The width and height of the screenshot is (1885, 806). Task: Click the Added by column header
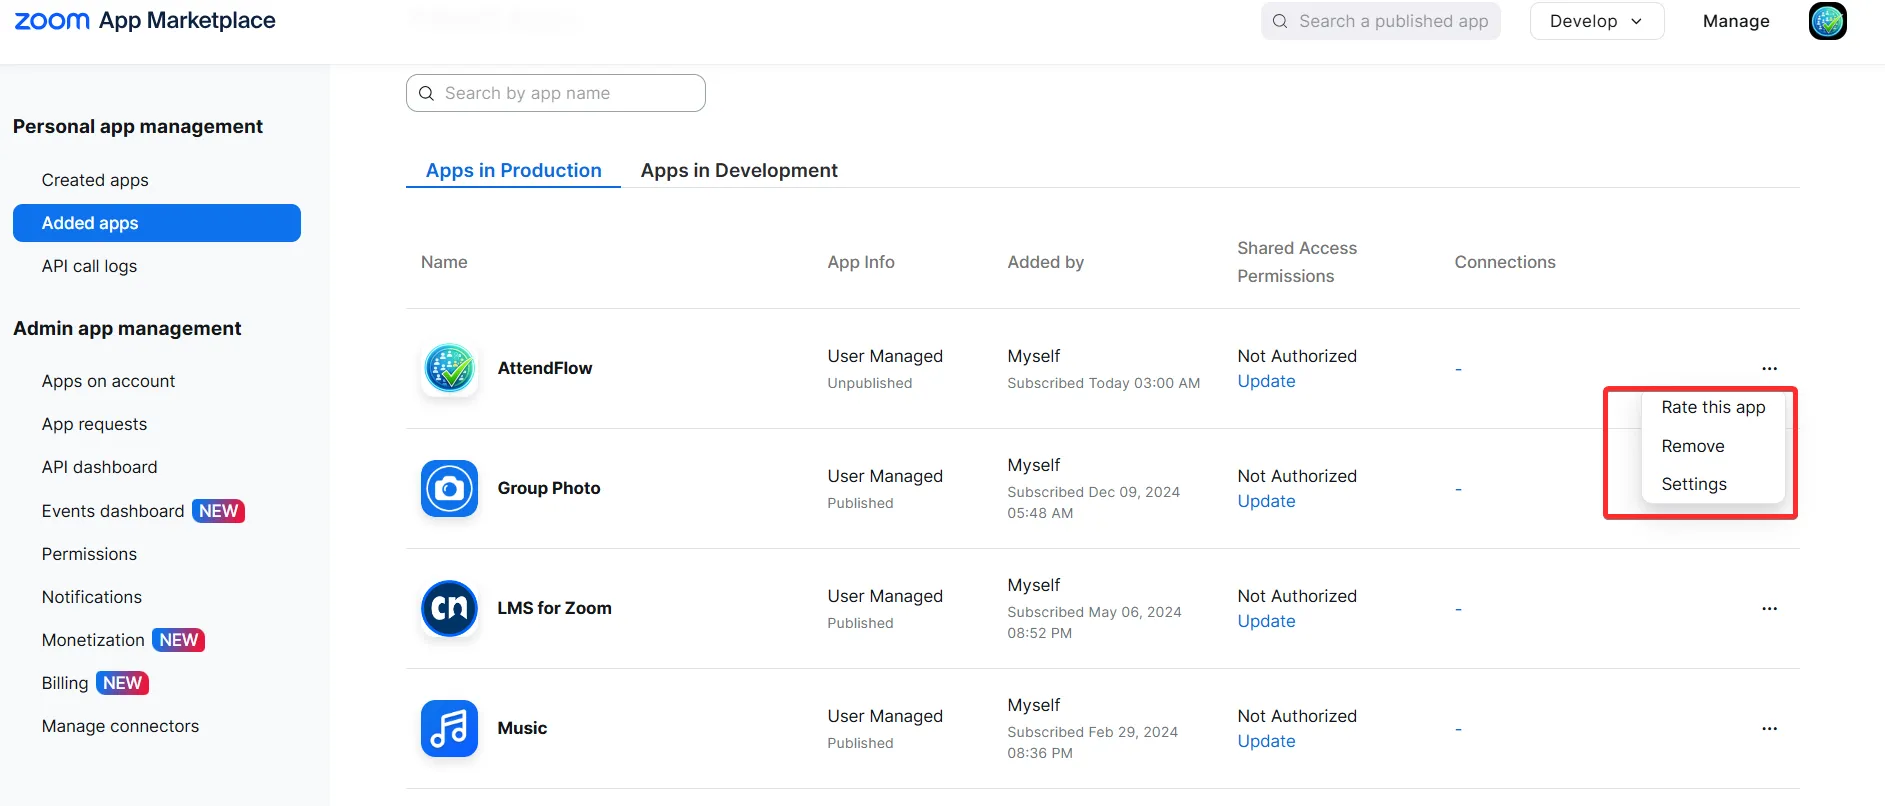tap(1046, 262)
